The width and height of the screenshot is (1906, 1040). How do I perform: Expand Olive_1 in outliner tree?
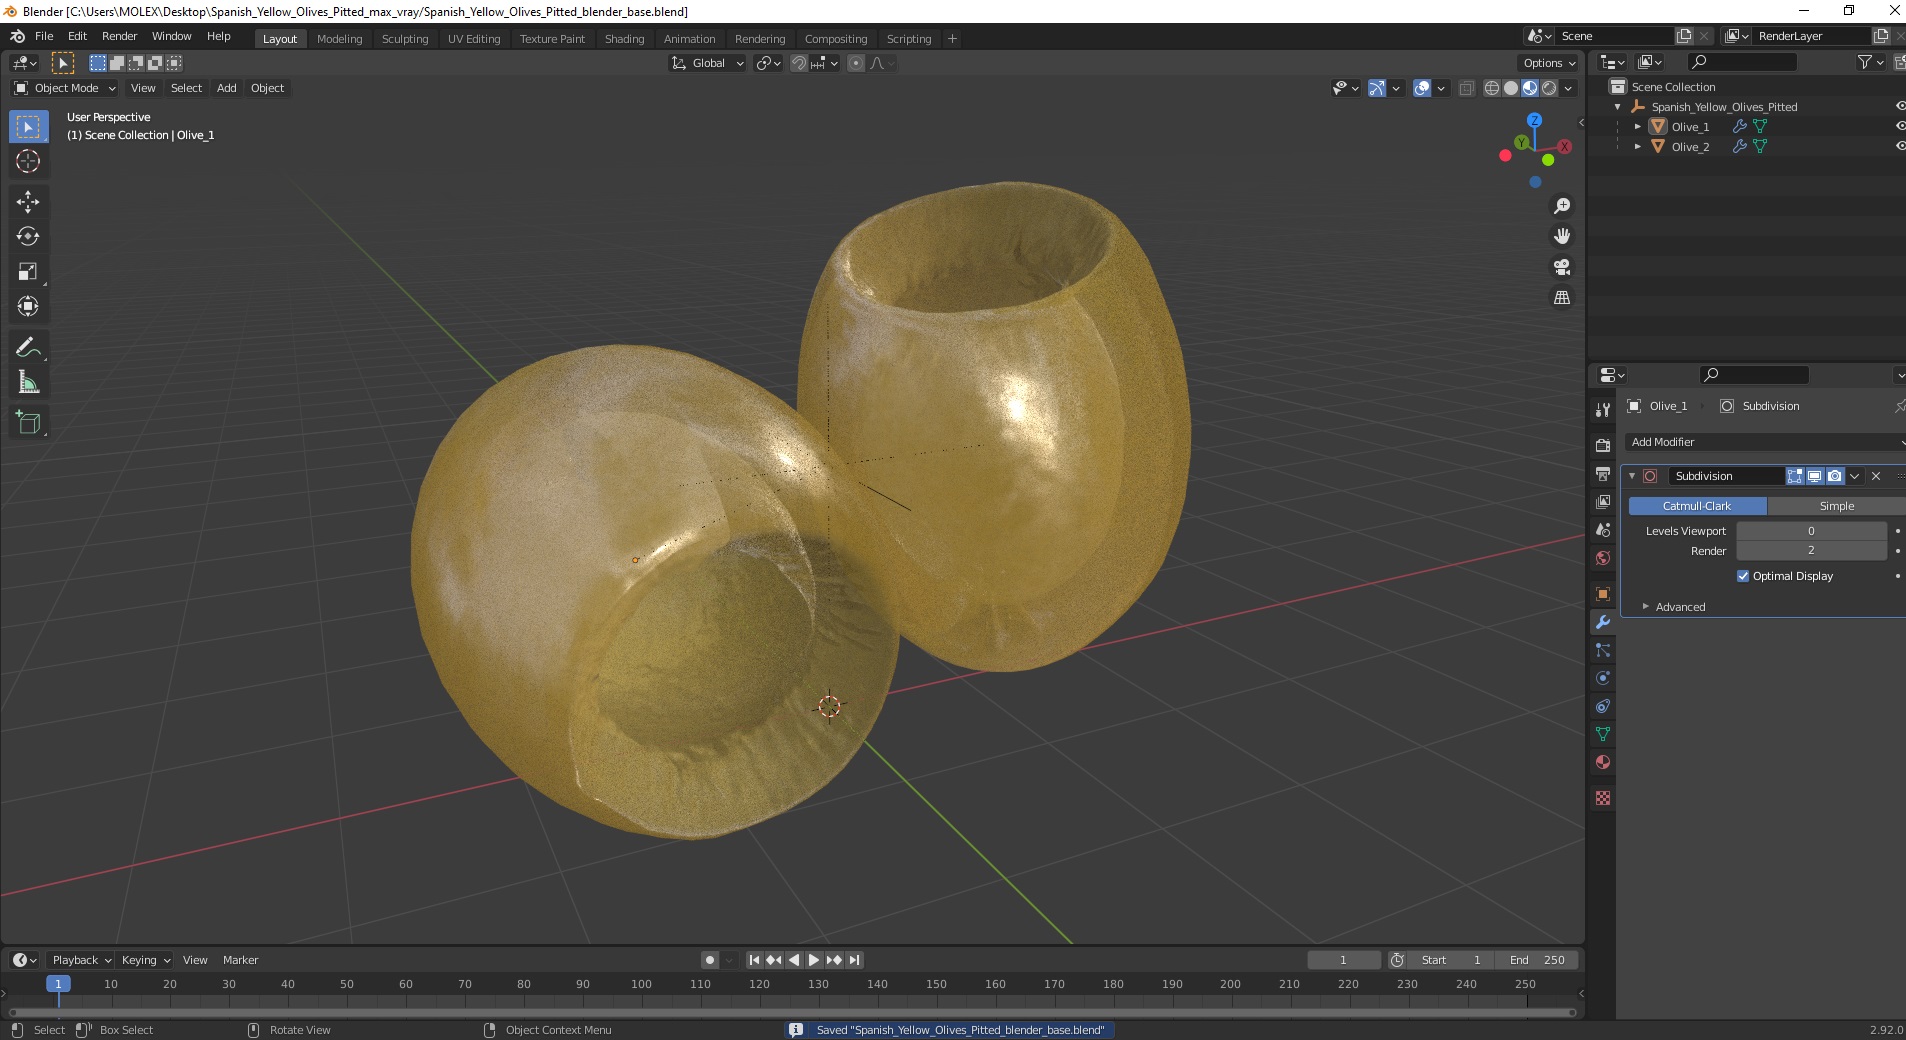tap(1637, 127)
